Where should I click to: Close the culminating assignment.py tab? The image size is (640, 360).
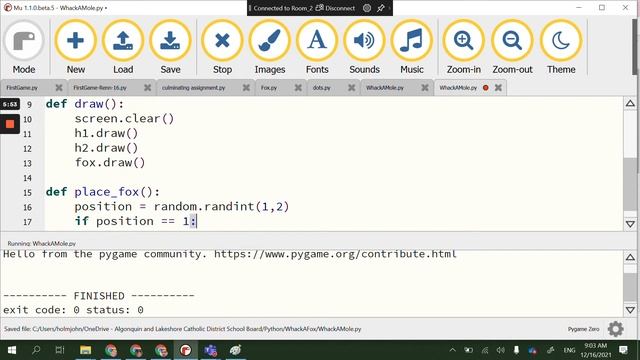tap(246, 88)
